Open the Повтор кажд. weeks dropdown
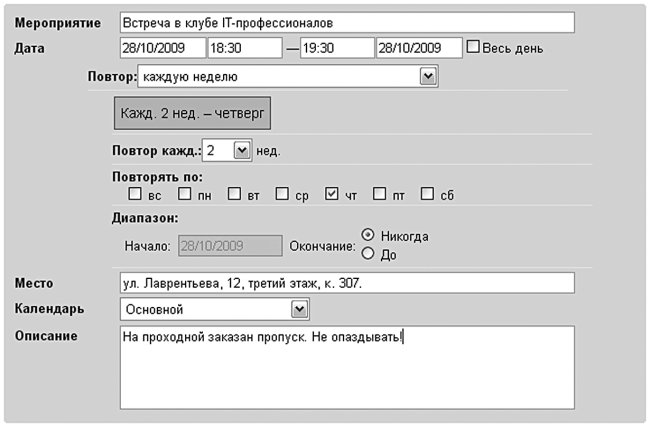Viewport: 650px width, 428px height. [x=227, y=150]
